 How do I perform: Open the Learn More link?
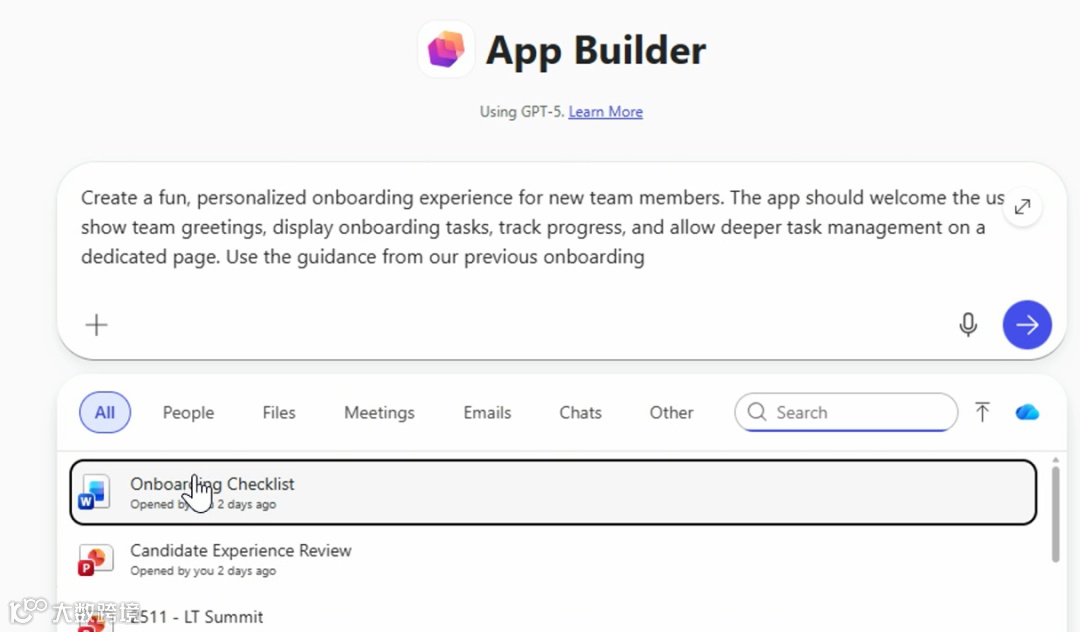[x=605, y=112]
